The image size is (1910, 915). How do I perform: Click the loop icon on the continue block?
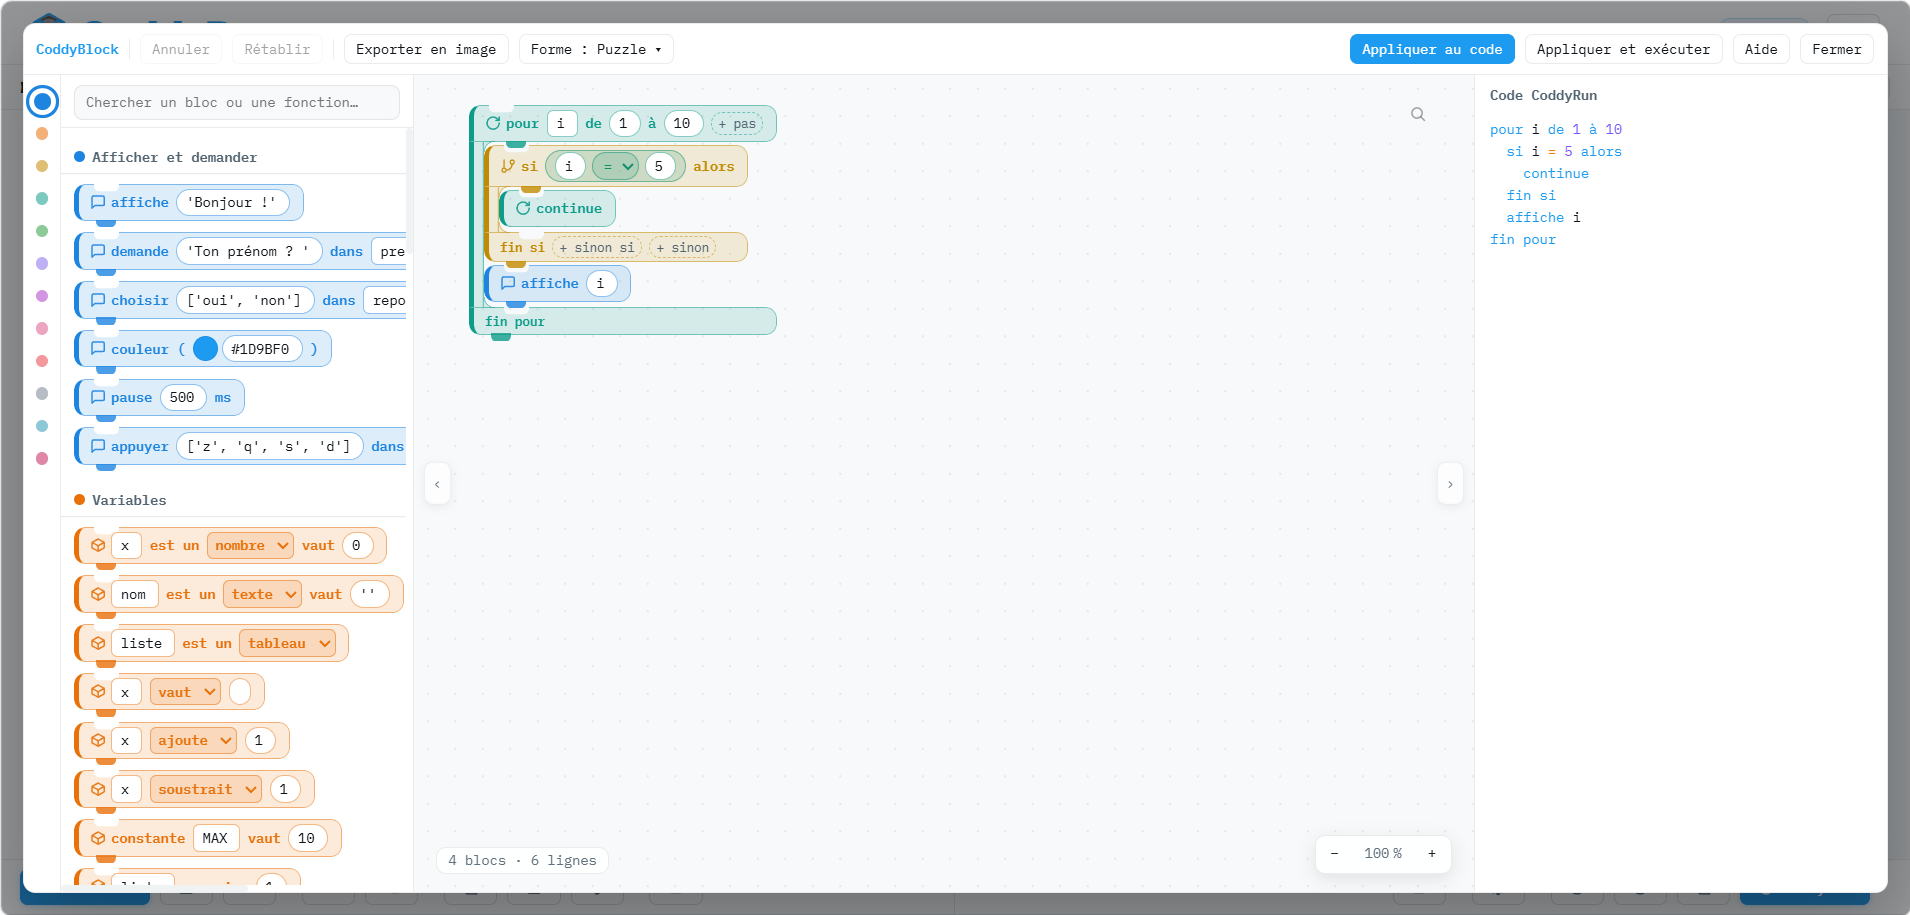click(x=523, y=208)
